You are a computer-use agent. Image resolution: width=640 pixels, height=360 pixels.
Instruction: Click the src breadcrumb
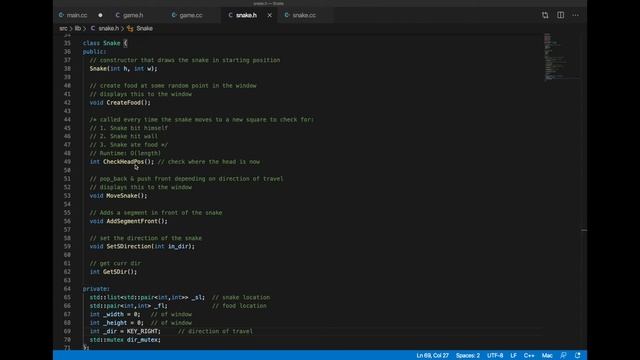tap(63, 28)
